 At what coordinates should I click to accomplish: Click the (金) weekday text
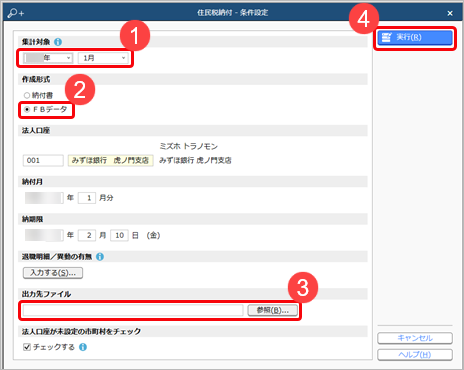tap(153, 235)
